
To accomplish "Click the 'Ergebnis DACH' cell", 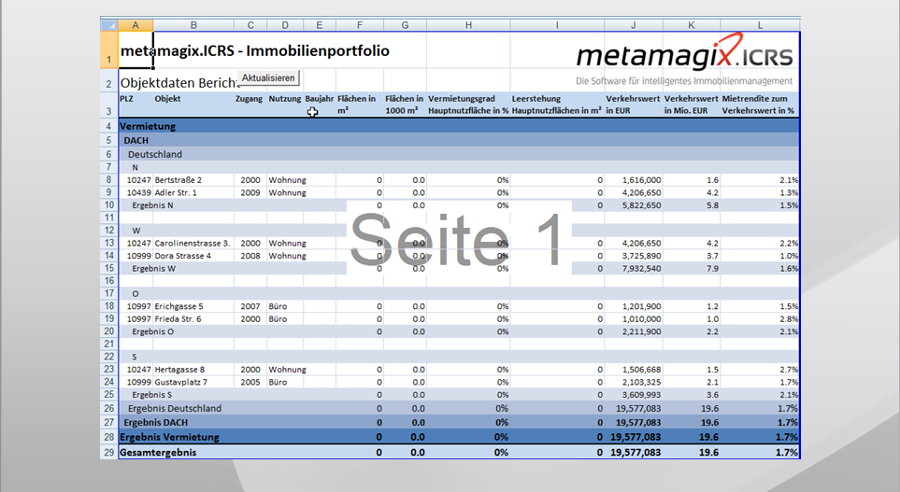I will pyautogui.click(x=156, y=423).
